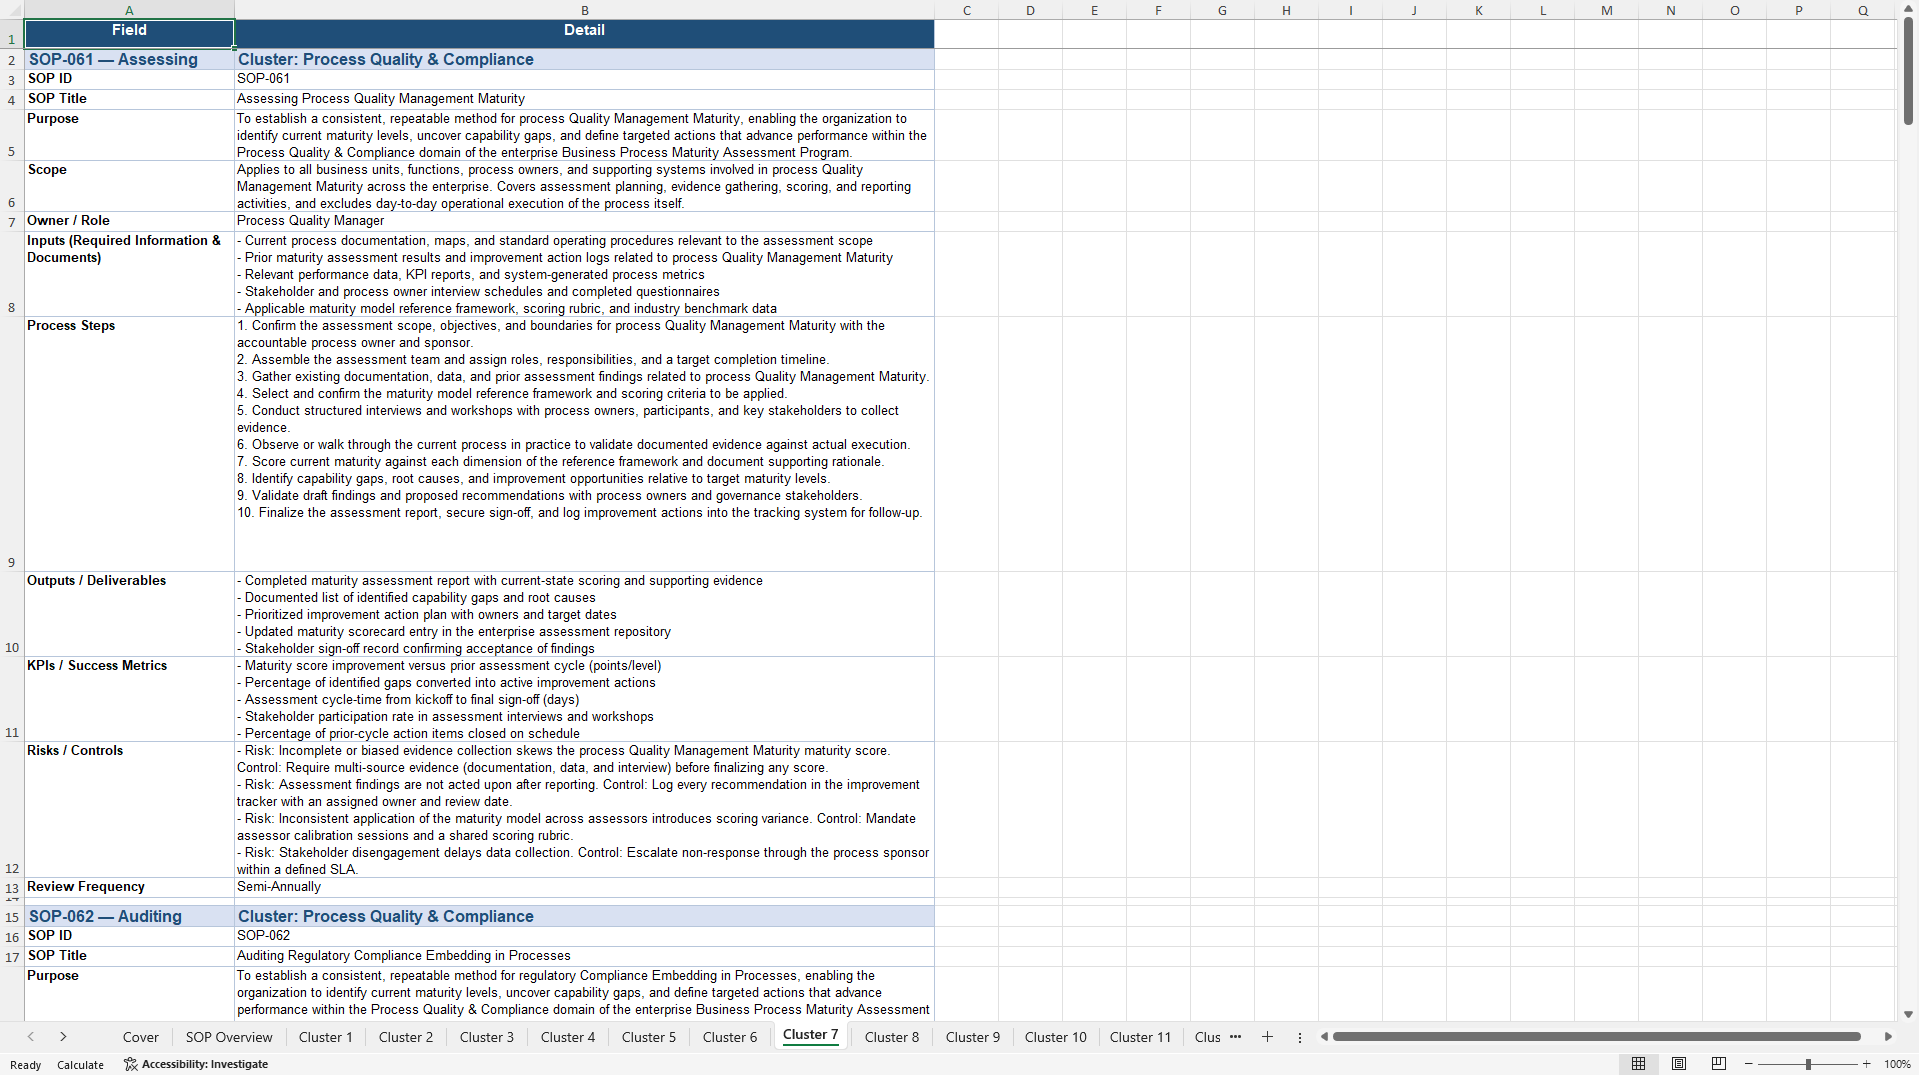Click 'SOP-061 — Assessing' cell
Image resolution: width=1919 pixels, height=1075 pixels.
(x=129, y=59)
